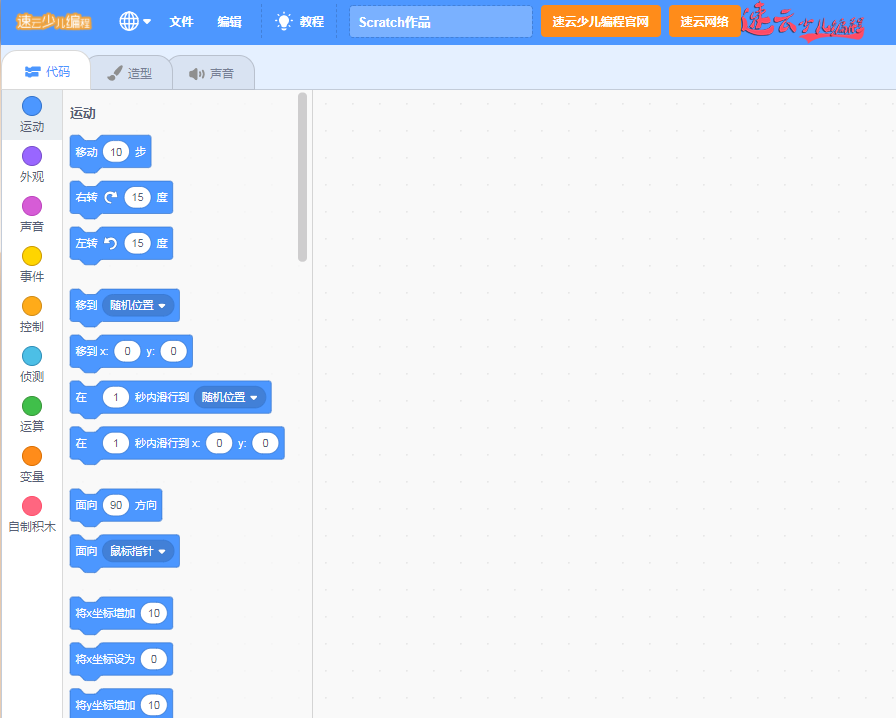This screenshot has width=896, height=718.
Task: Click the 速云少儿编程官网 button
Action: click(601, 21)
